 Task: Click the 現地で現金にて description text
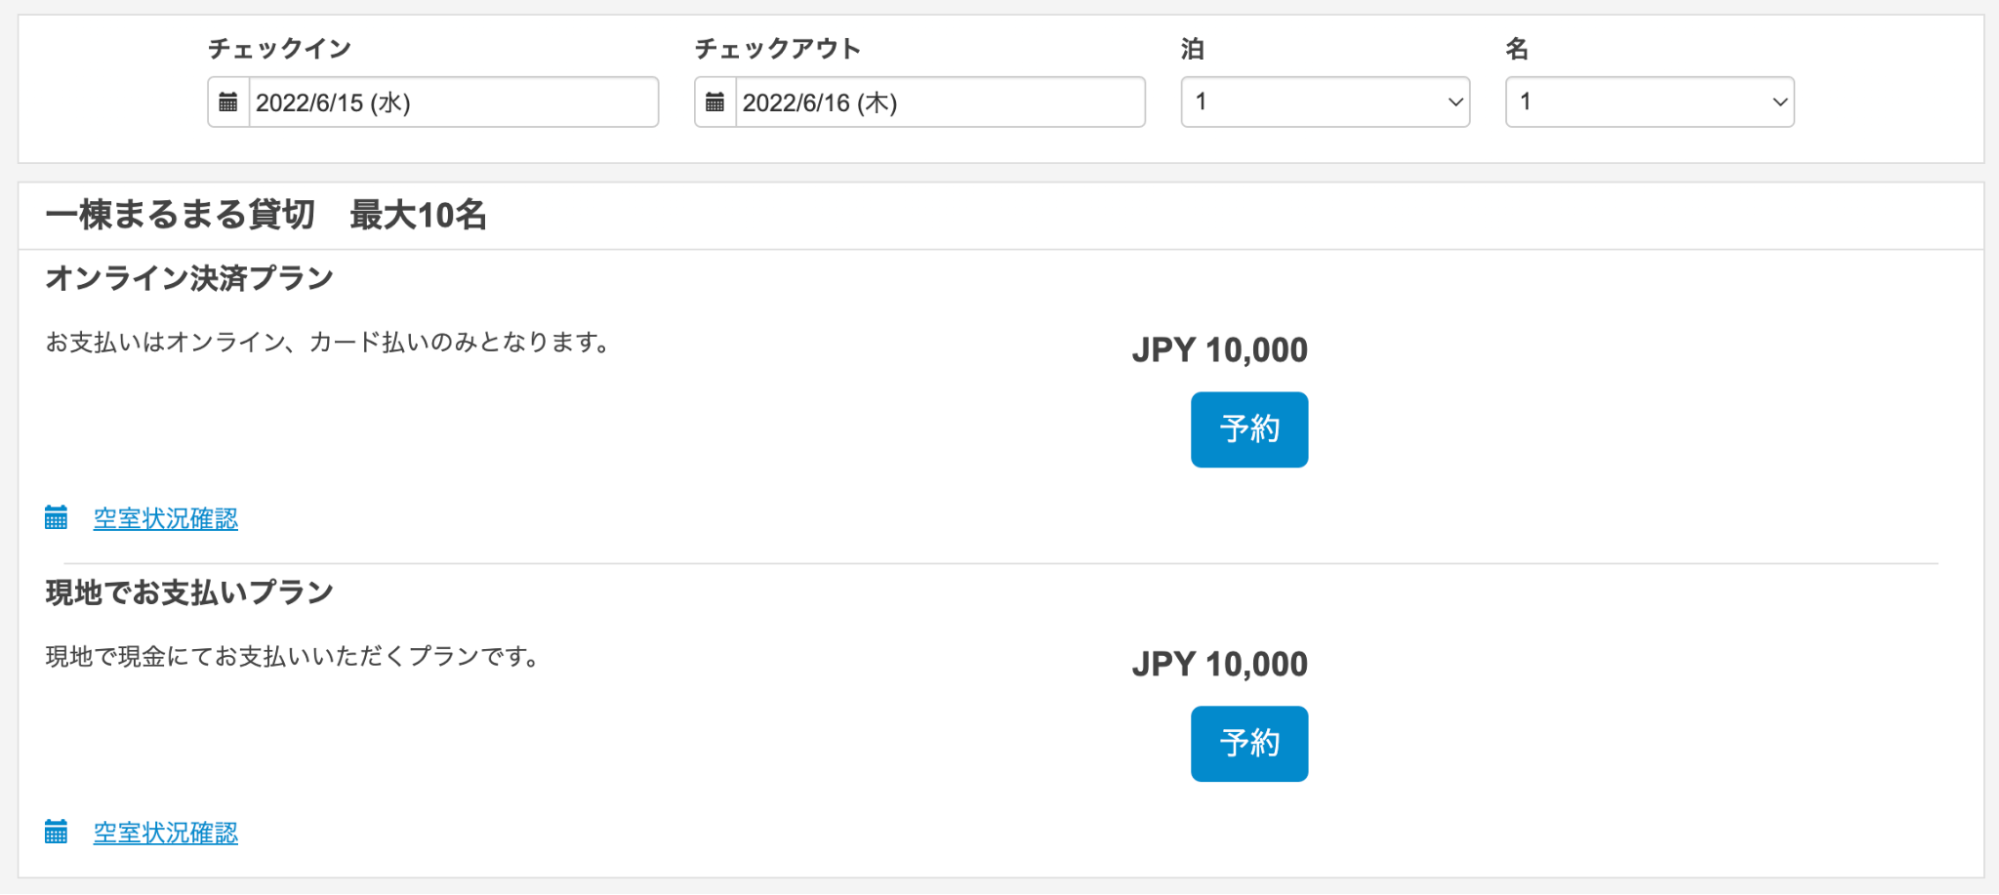pyautogui.click(x=292, y=656)
